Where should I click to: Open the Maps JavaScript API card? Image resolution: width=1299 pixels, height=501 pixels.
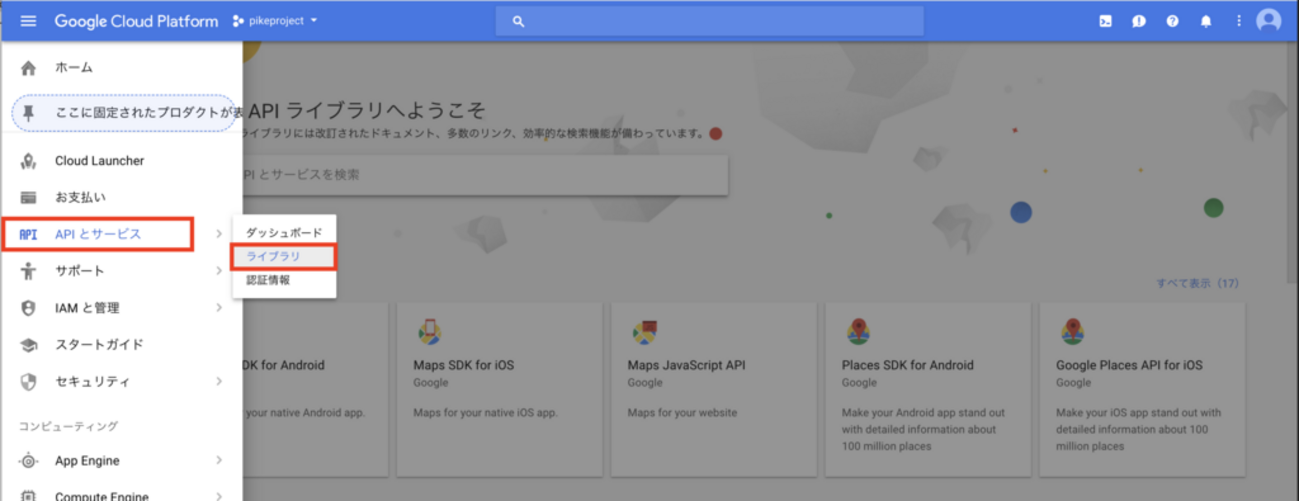(x=714, y=388)
